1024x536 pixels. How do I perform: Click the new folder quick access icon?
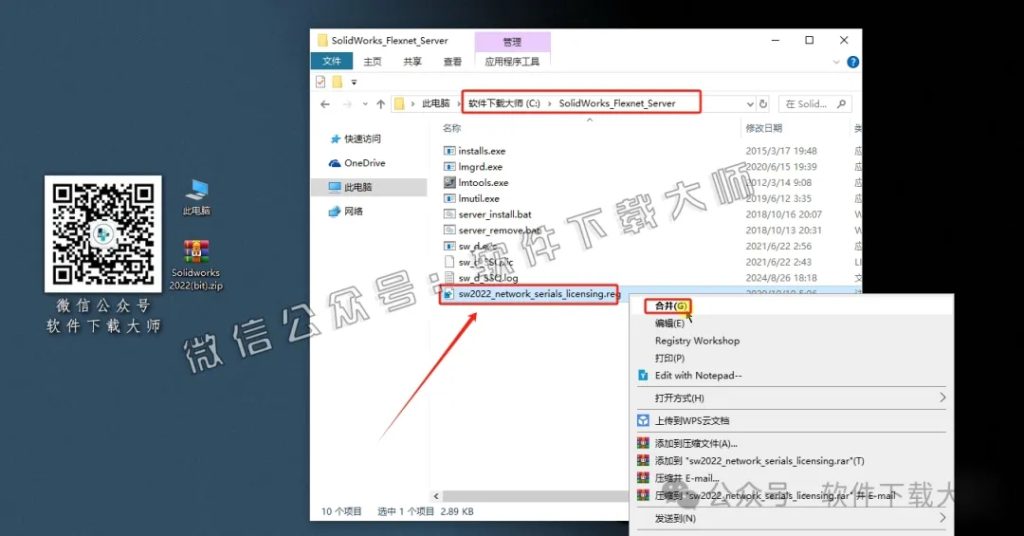coord(337,82)
